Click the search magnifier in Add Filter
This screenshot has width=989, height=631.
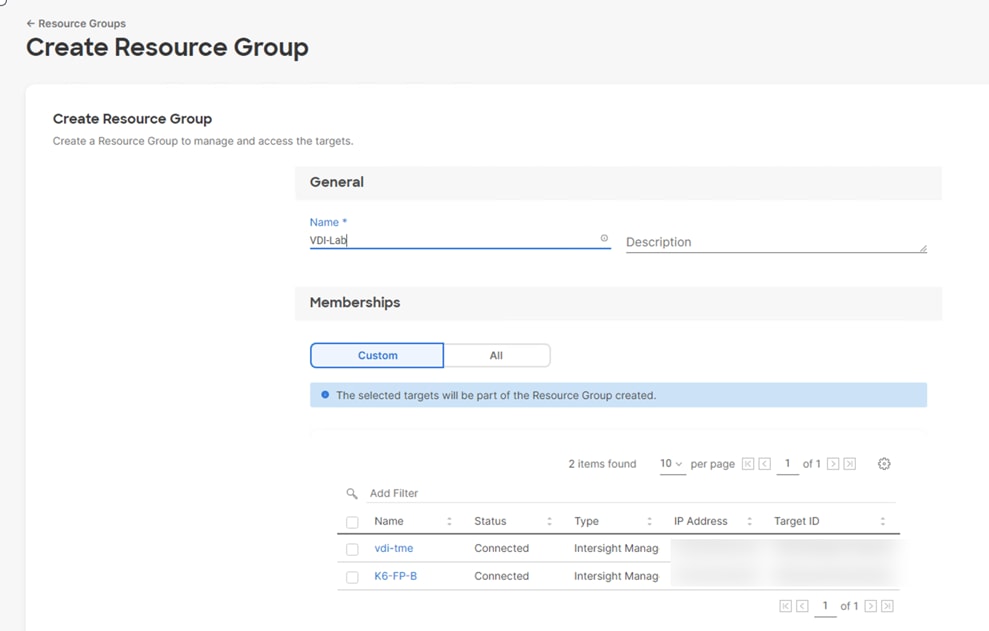coord(352,493)
